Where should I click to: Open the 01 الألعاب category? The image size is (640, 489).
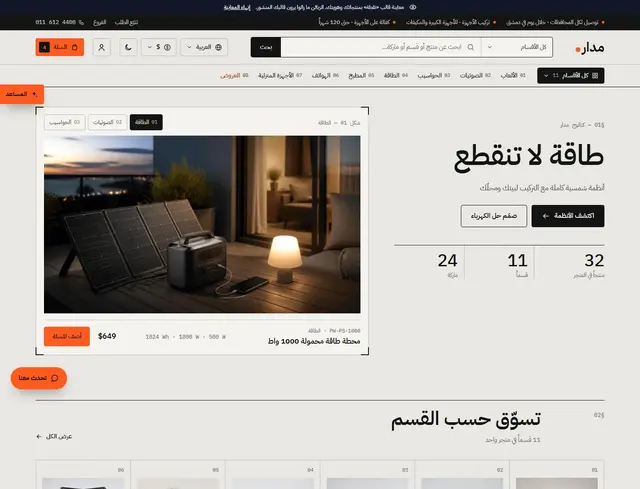[x=513, y=76]
